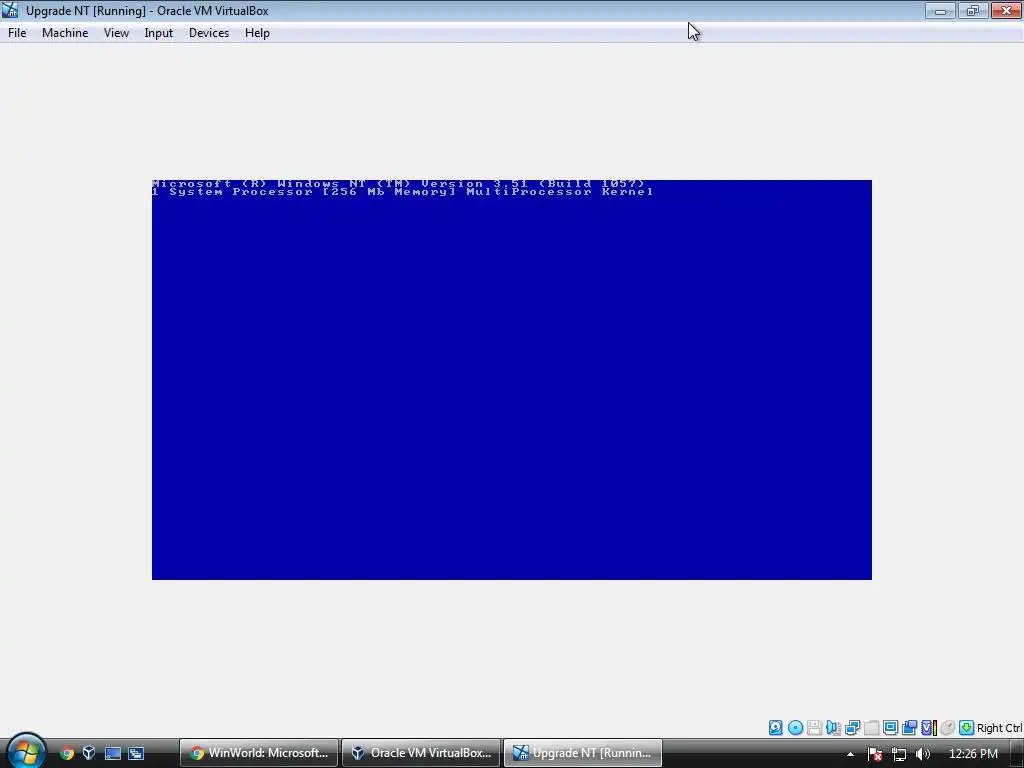
Task: Open the volume speaker tray icon
Action: coord(923,754)
